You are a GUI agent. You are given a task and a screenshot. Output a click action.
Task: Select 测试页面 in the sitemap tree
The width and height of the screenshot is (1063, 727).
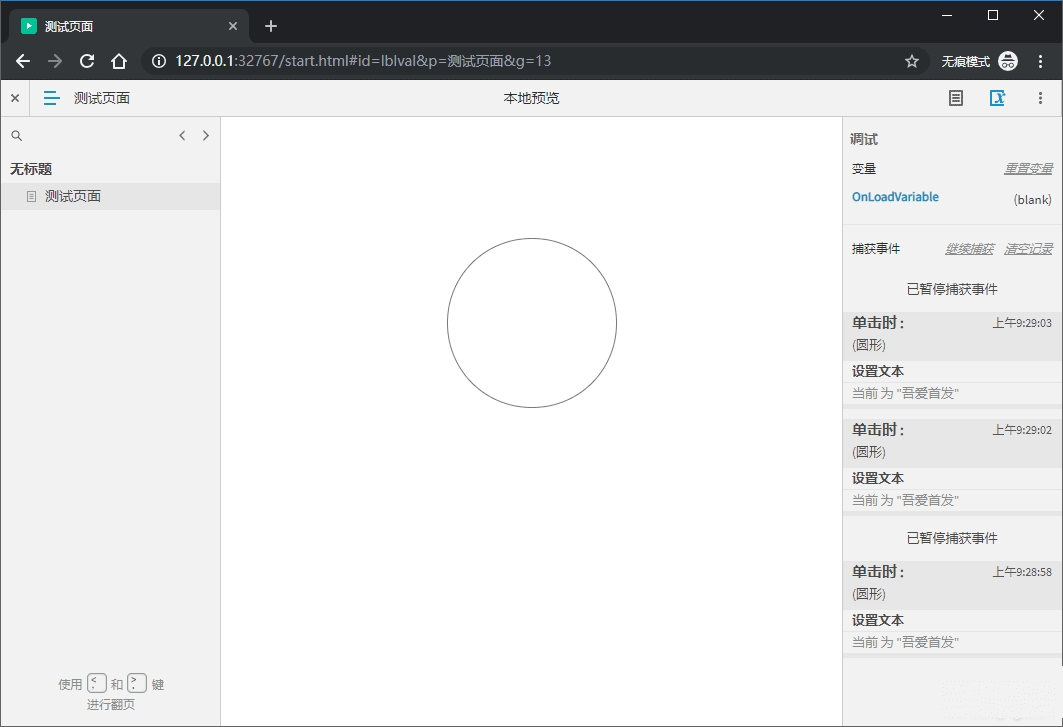[111, 196]
